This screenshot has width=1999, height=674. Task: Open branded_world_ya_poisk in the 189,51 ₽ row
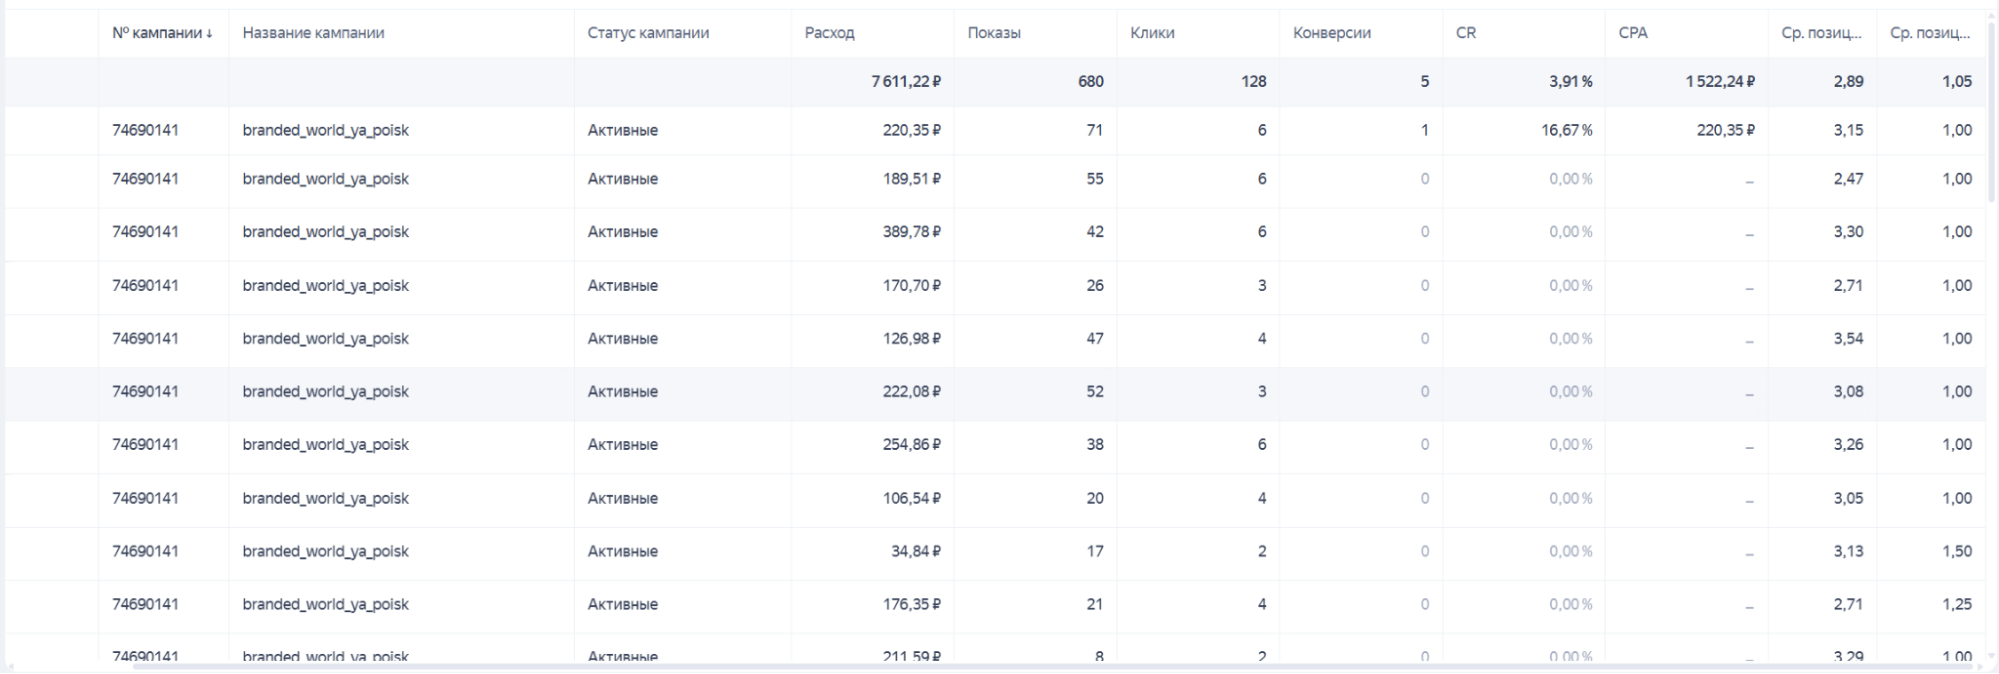point(325,179)
